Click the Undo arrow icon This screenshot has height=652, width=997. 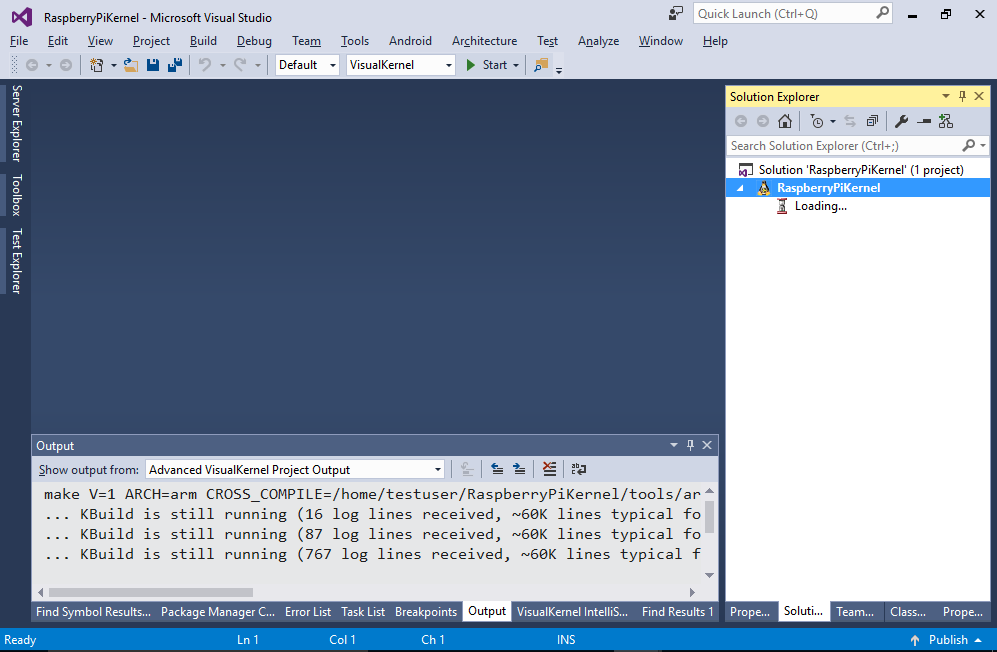pos(205,65)
